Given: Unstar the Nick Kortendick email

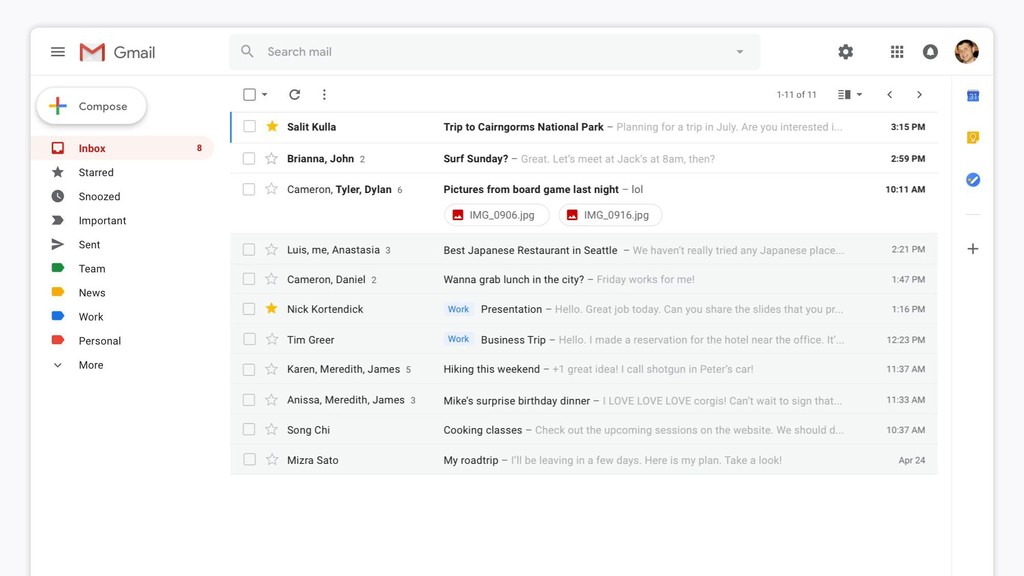Looking at the screenshot, I should 272,308.
